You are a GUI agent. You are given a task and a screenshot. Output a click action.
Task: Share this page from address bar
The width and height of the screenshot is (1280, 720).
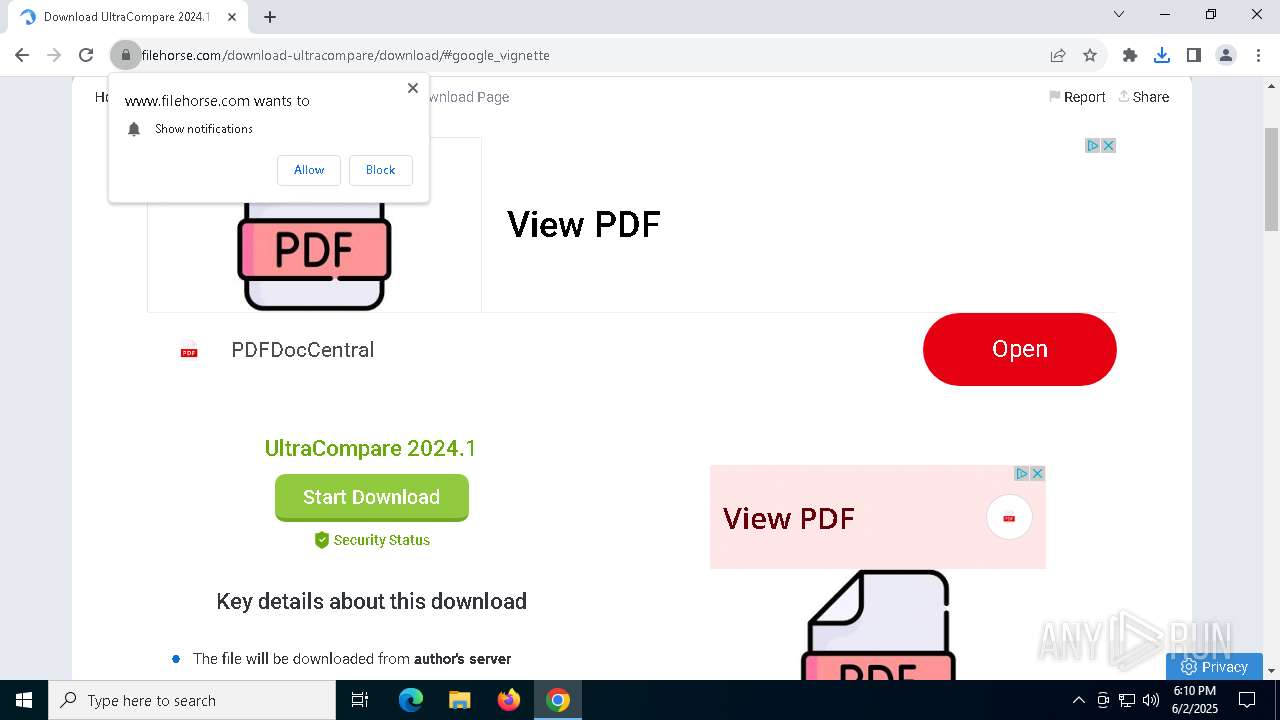click(1058, 55)
